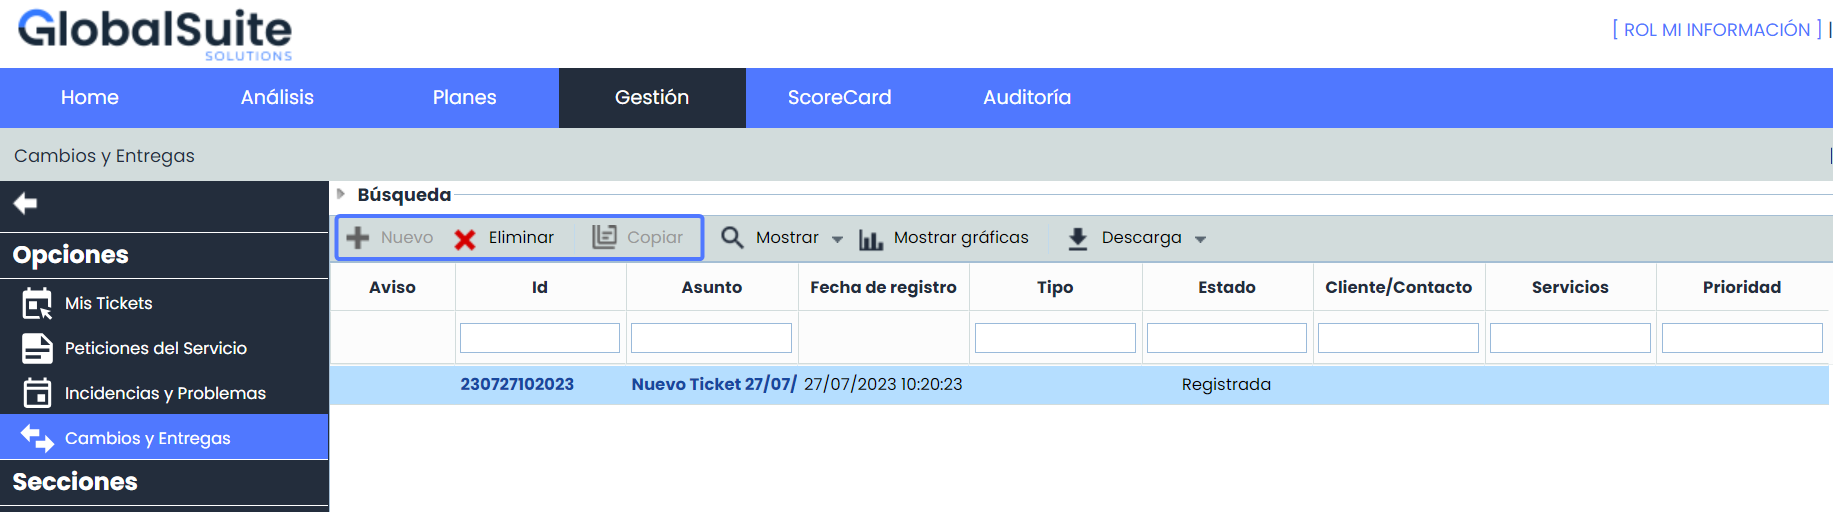Click the bar chart Mostrar gráficas icon
The image size is (1833, 512).
pyautogui.click(x=871, y=239)
